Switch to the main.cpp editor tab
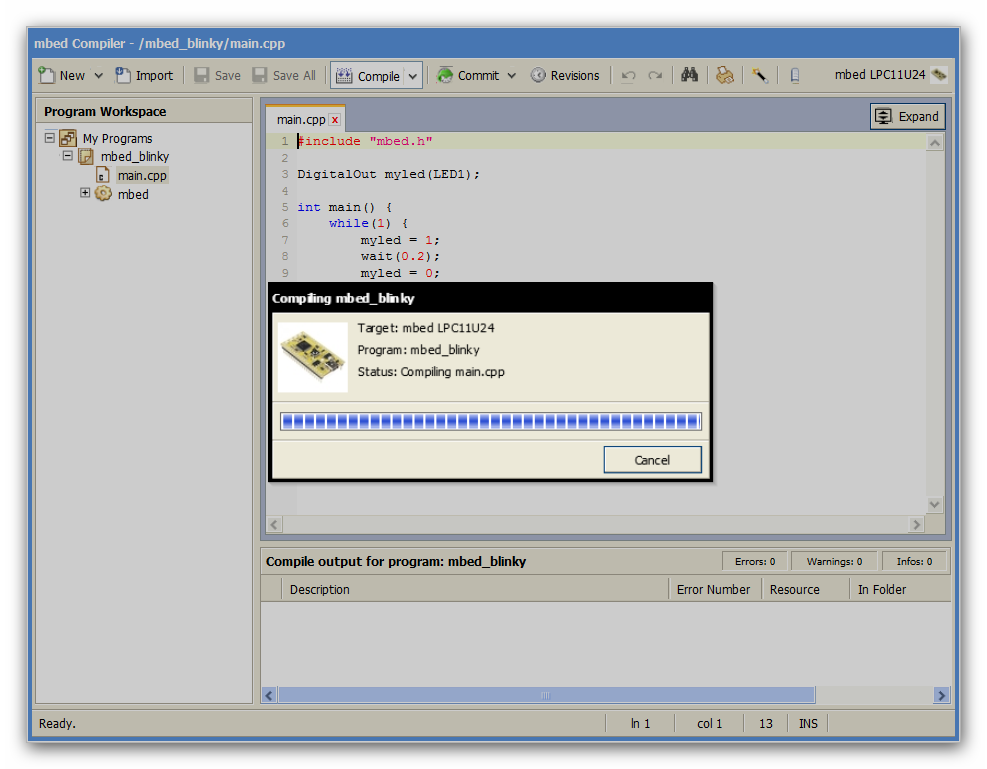The image size is (987, 769). 301,120
